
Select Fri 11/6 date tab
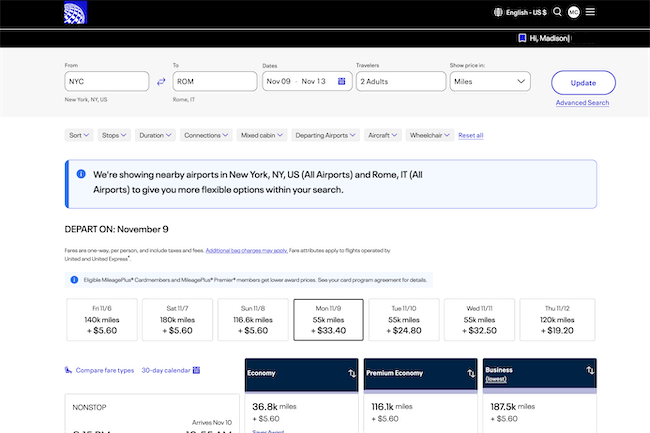click(x=102, y=319)
